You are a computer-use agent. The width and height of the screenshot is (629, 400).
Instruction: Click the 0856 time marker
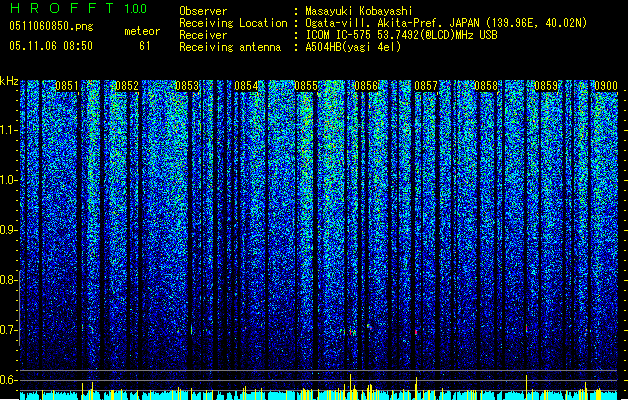pos(366,86)
